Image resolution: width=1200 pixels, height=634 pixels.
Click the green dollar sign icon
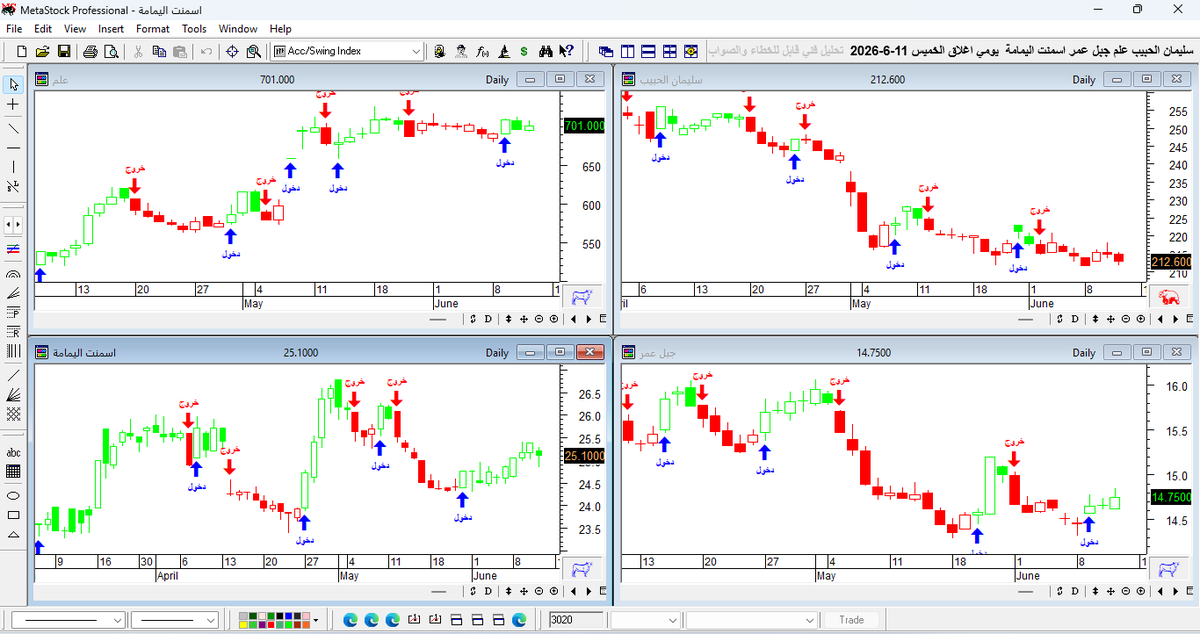click(x=524, y=51)
